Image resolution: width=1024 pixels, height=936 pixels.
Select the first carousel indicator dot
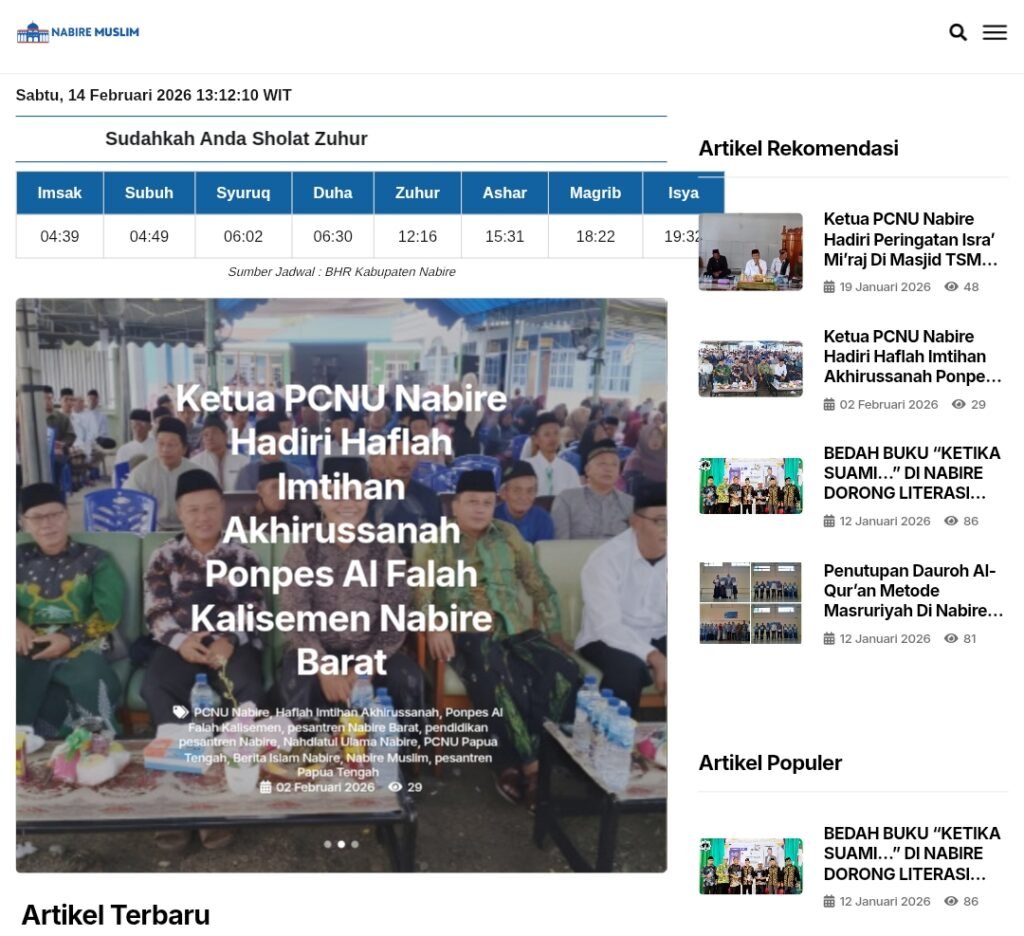[329, 844]
